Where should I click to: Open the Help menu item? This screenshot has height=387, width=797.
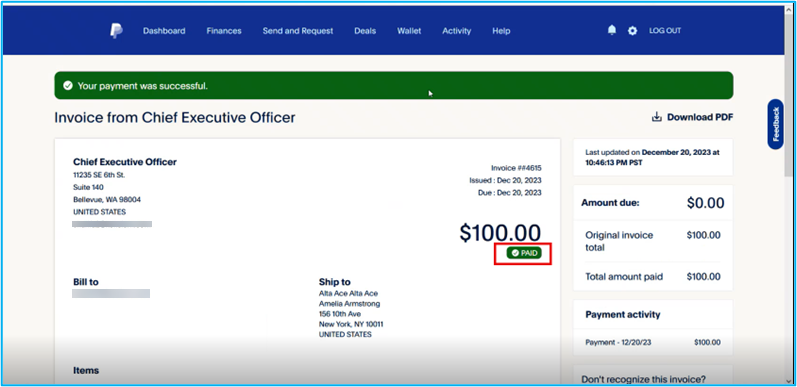point(501,31)
